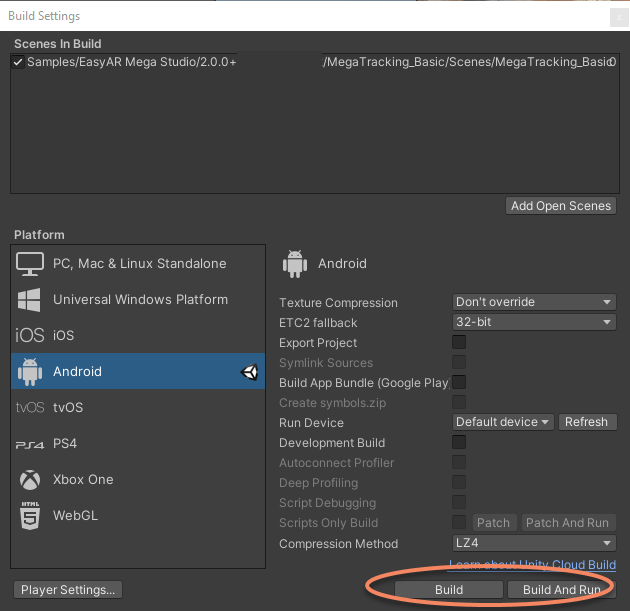Enable the Export Project checkbox
Viewport: 630px width, 611px height.
[x=459, y=343]
